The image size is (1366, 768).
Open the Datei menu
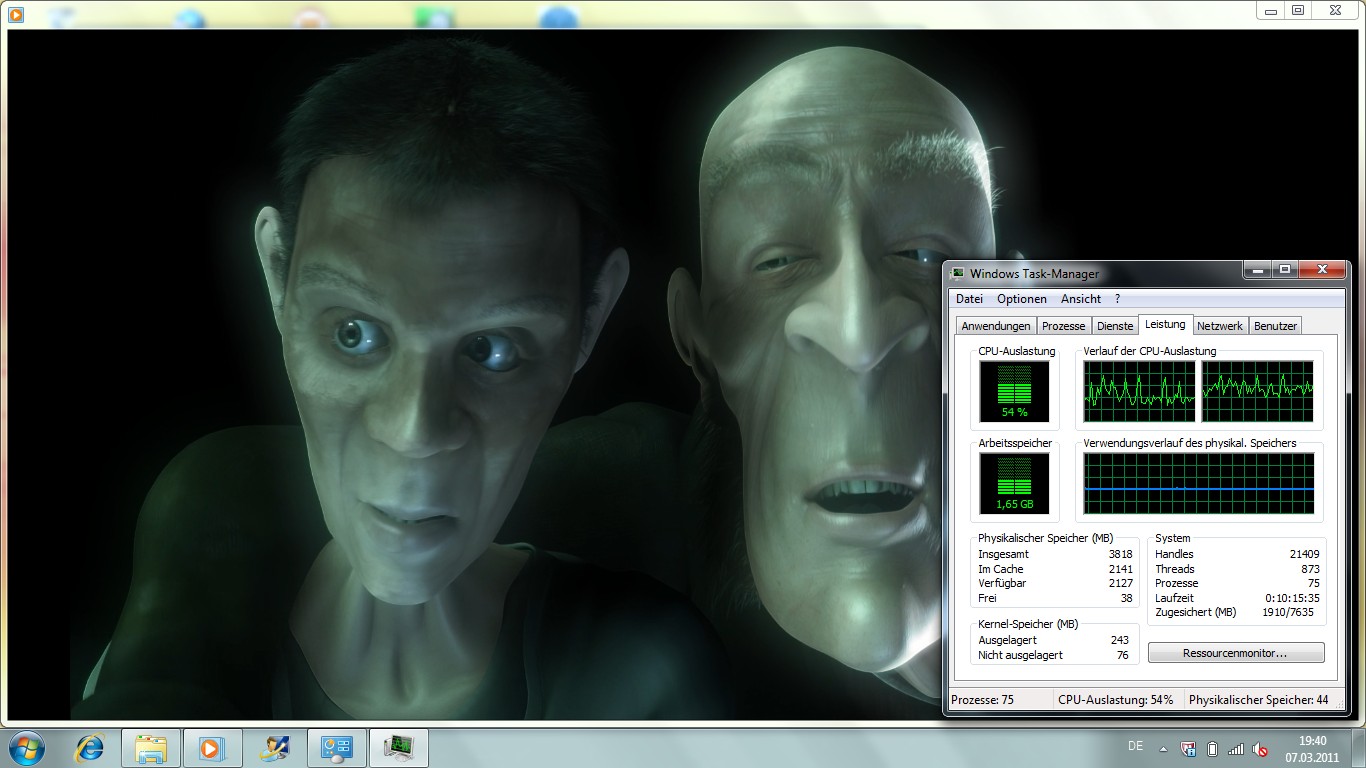click(969, 299)
